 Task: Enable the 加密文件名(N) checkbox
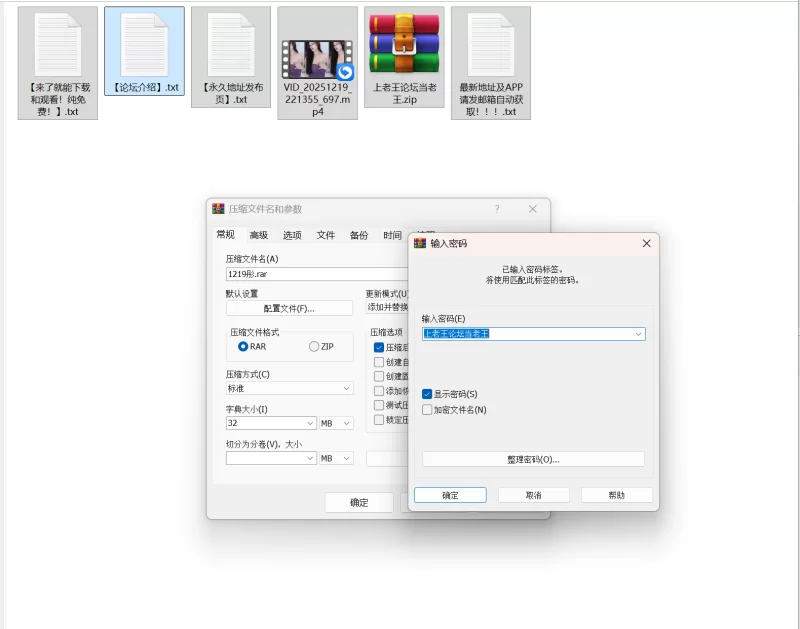pyautogui.click(x=427, y=410)
